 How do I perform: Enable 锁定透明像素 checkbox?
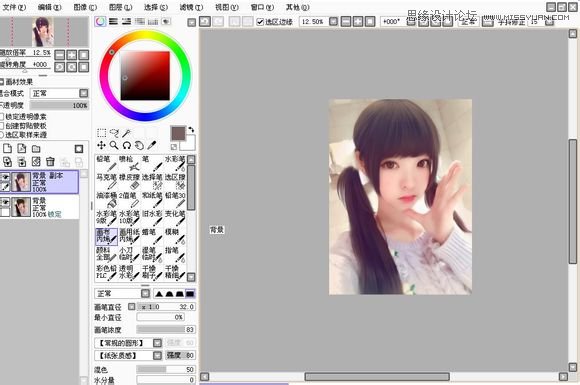tap(1, 117)
